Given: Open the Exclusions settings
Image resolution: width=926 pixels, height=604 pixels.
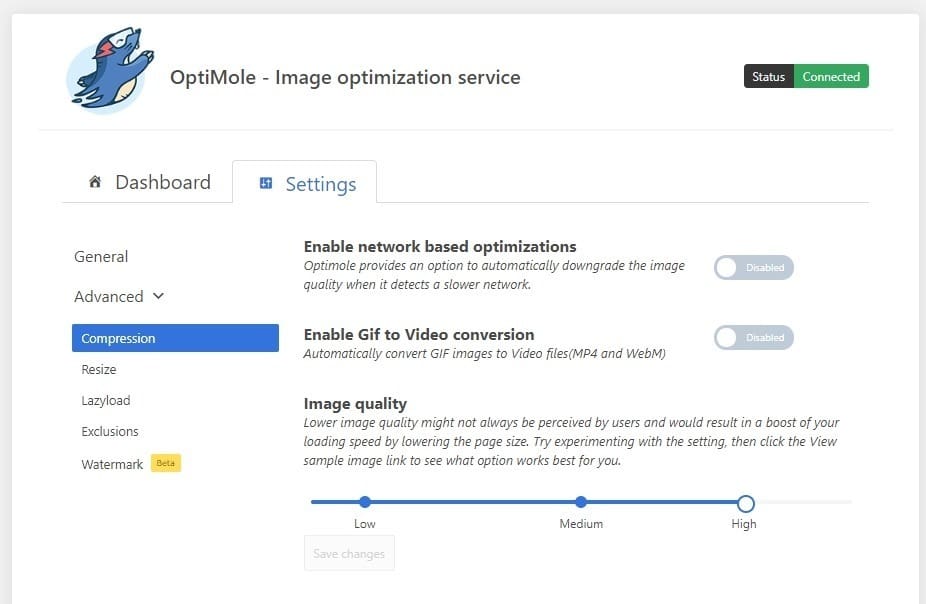Looking at the screenshot, I should pos(110,432).
